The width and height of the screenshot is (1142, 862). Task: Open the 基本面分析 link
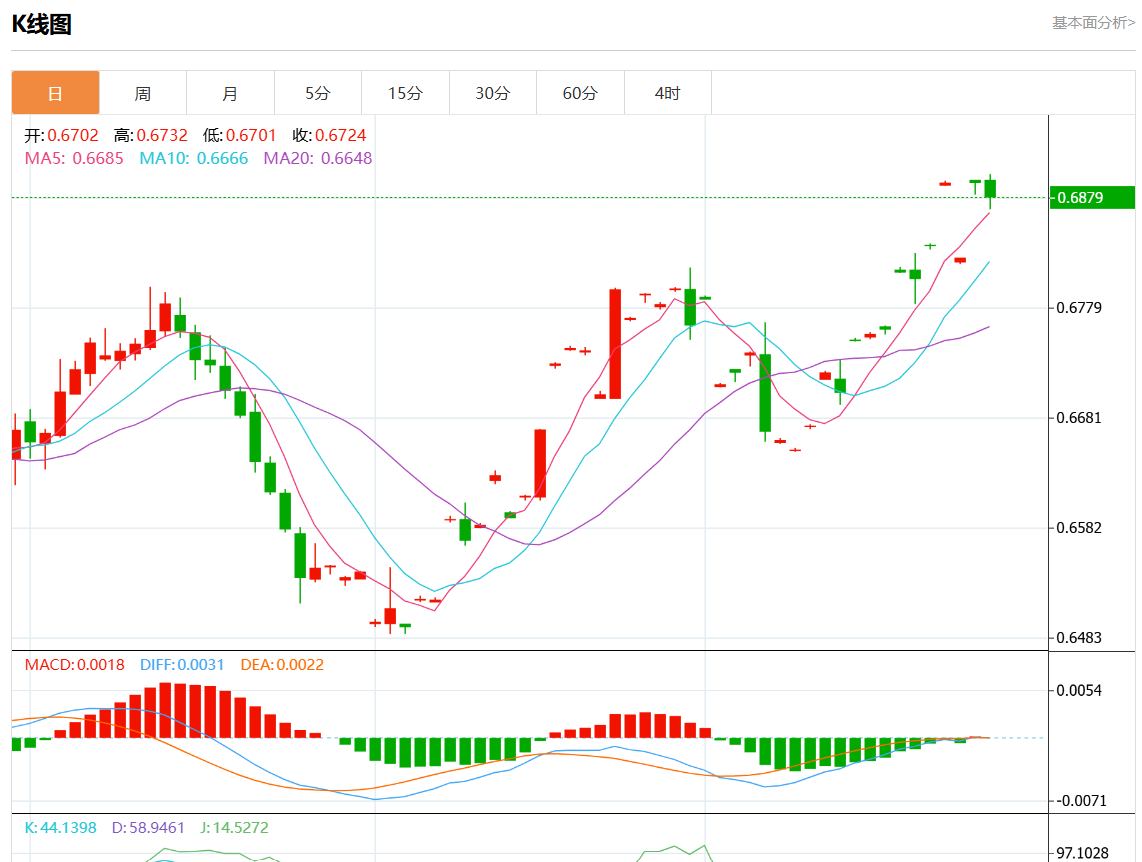point(1093,23)
